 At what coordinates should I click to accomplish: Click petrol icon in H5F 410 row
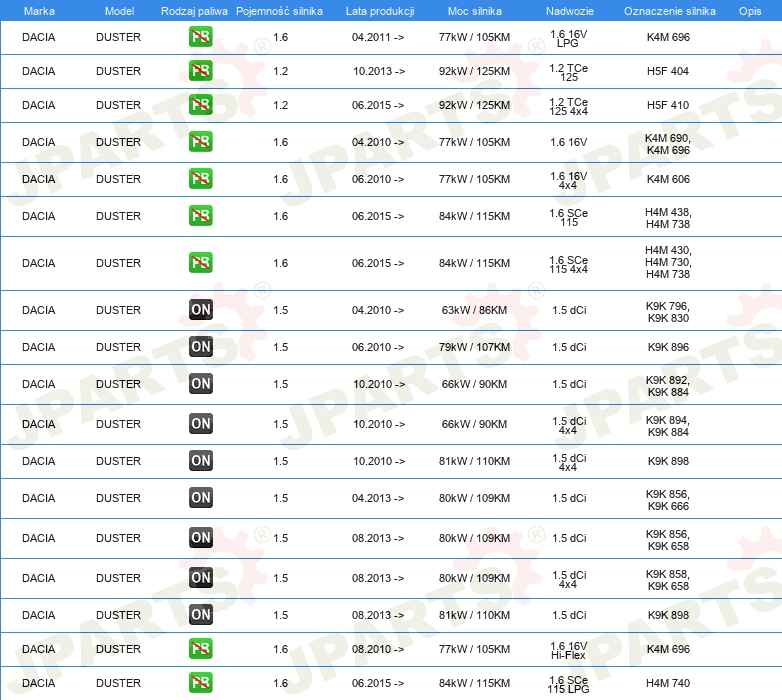(x=200, y=105)
